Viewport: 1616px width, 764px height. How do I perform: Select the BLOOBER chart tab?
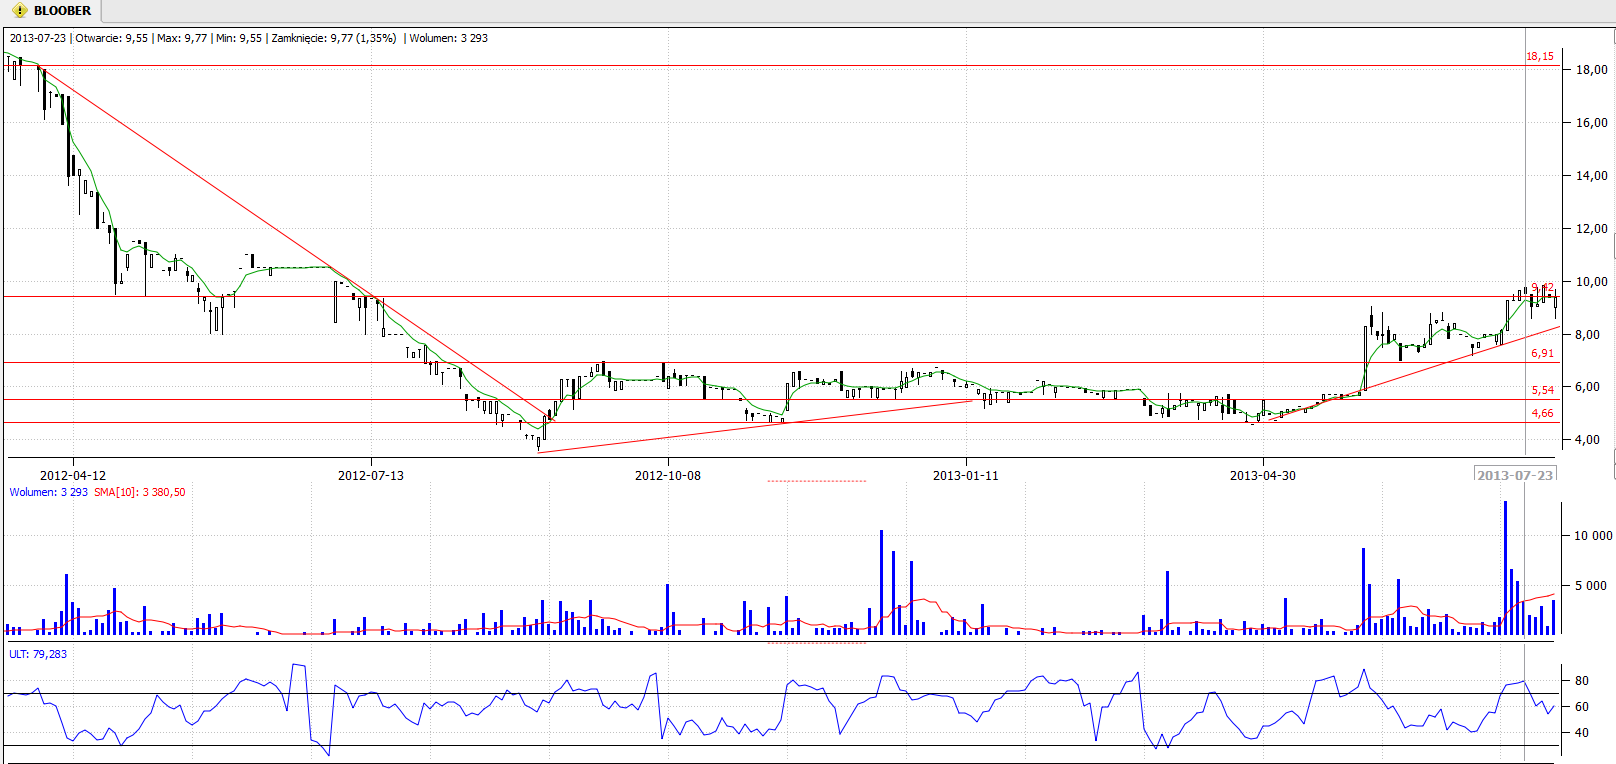[x=61, y=11]
